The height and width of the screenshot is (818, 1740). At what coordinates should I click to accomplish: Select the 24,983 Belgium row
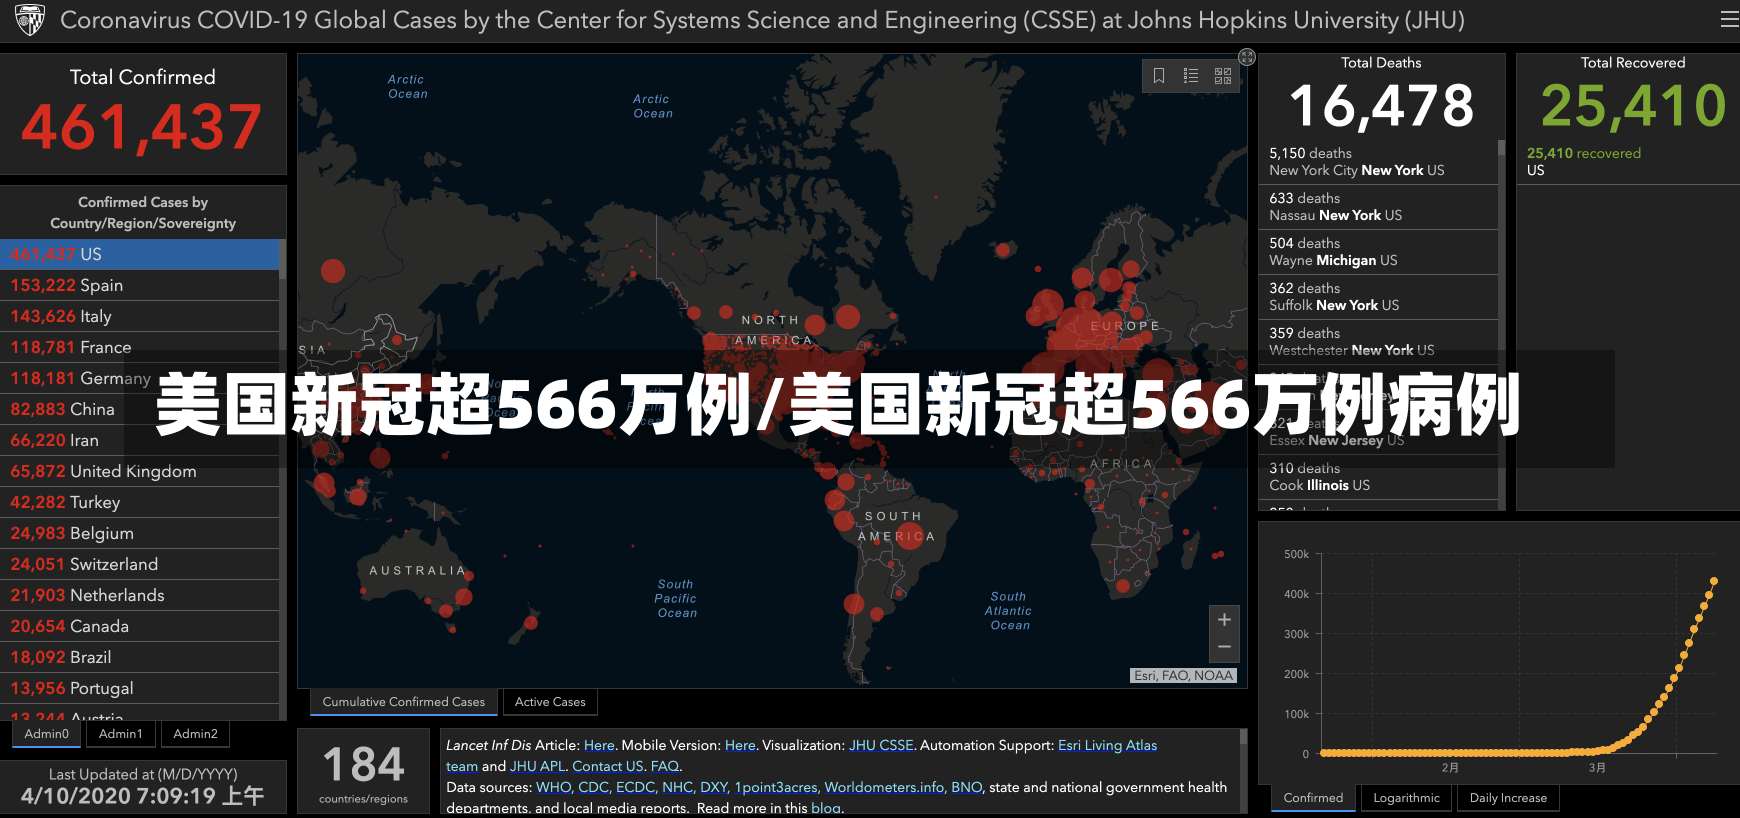pos(140,533)
